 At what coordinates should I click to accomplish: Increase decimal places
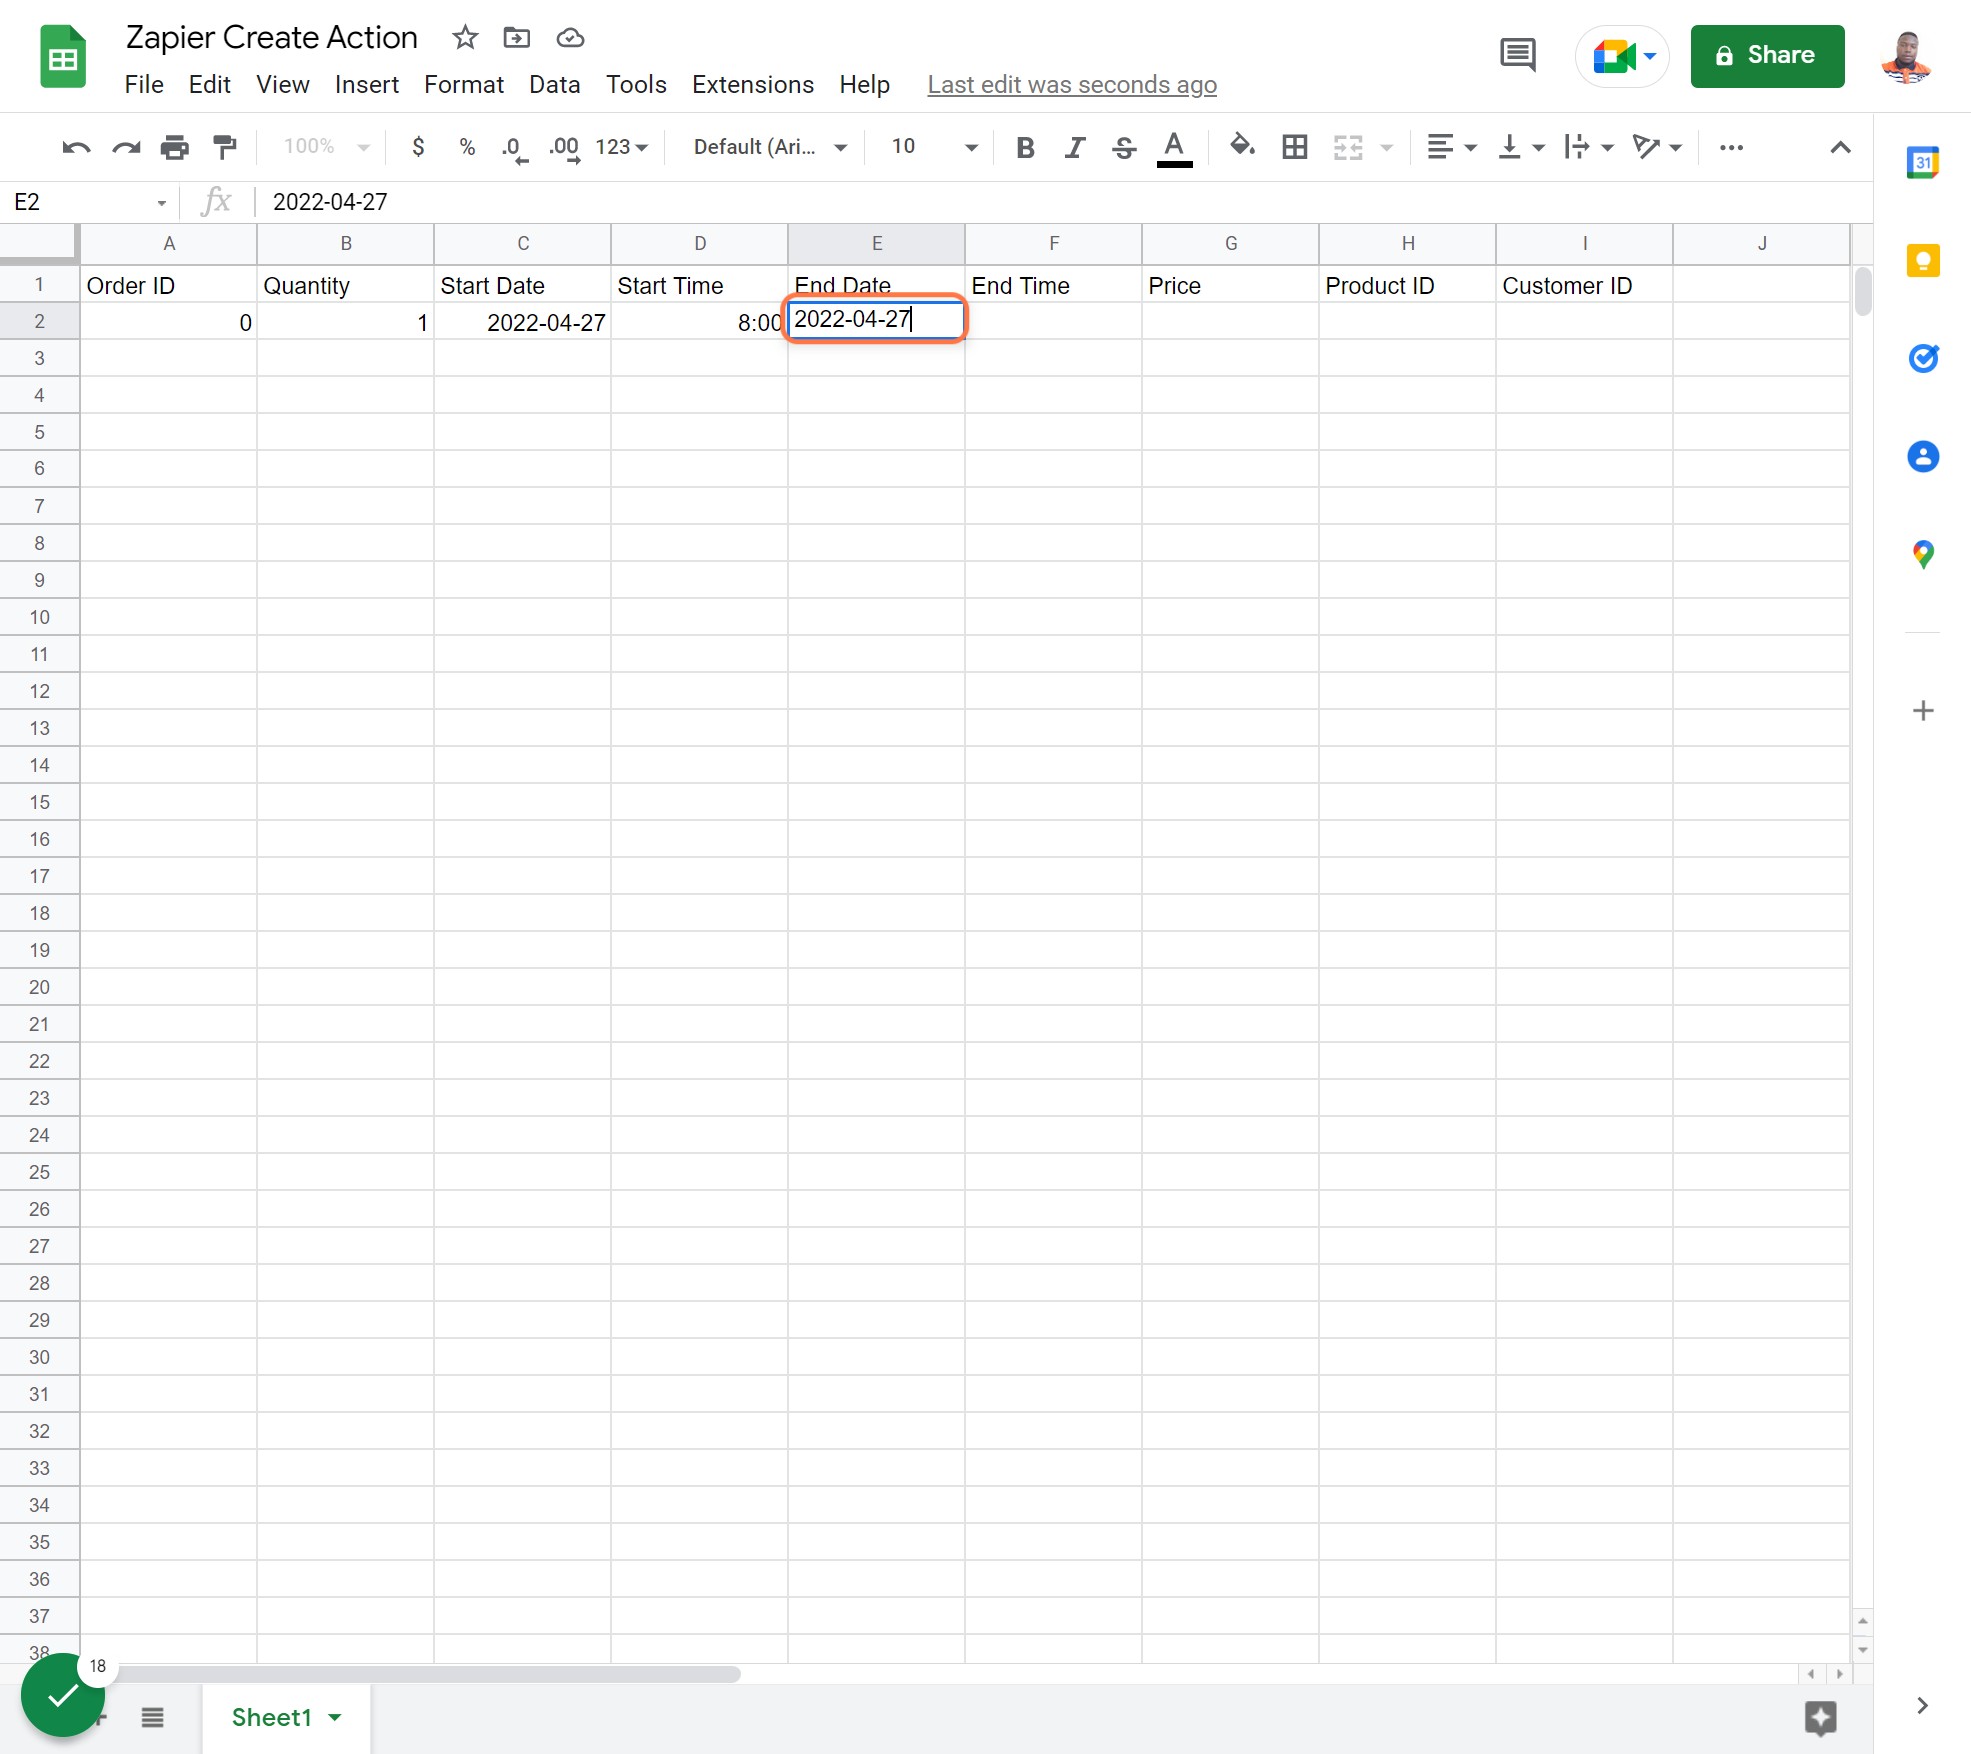coord(564,148)
